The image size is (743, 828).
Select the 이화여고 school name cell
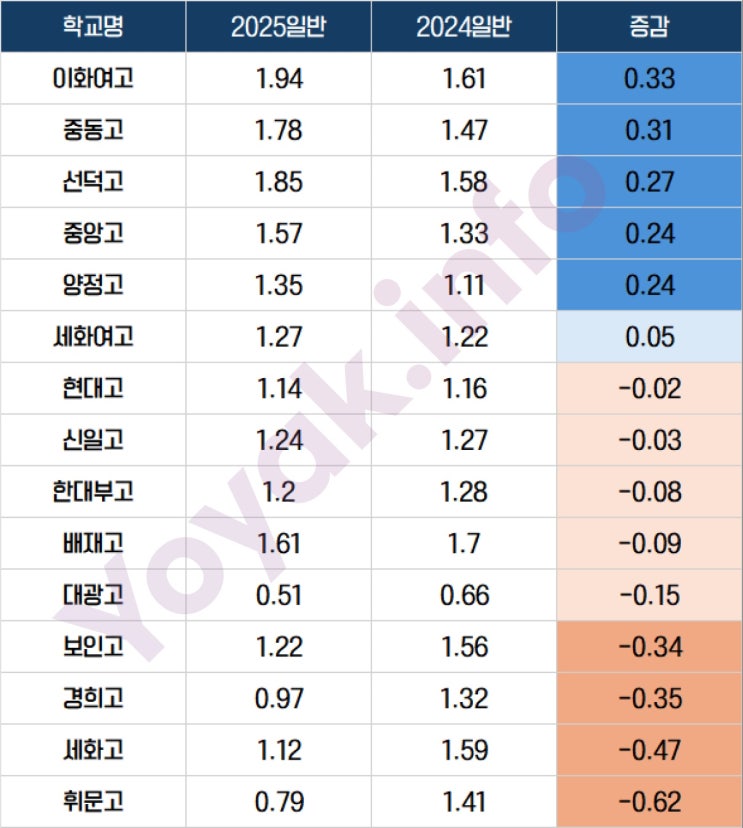coord(92,79)
